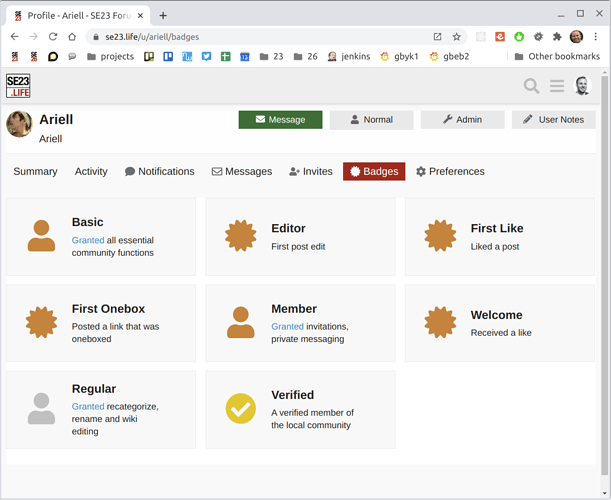Open the Basic badge title
Image resolution: width=611 pixels, height=500 pixels.
[88, 222]
